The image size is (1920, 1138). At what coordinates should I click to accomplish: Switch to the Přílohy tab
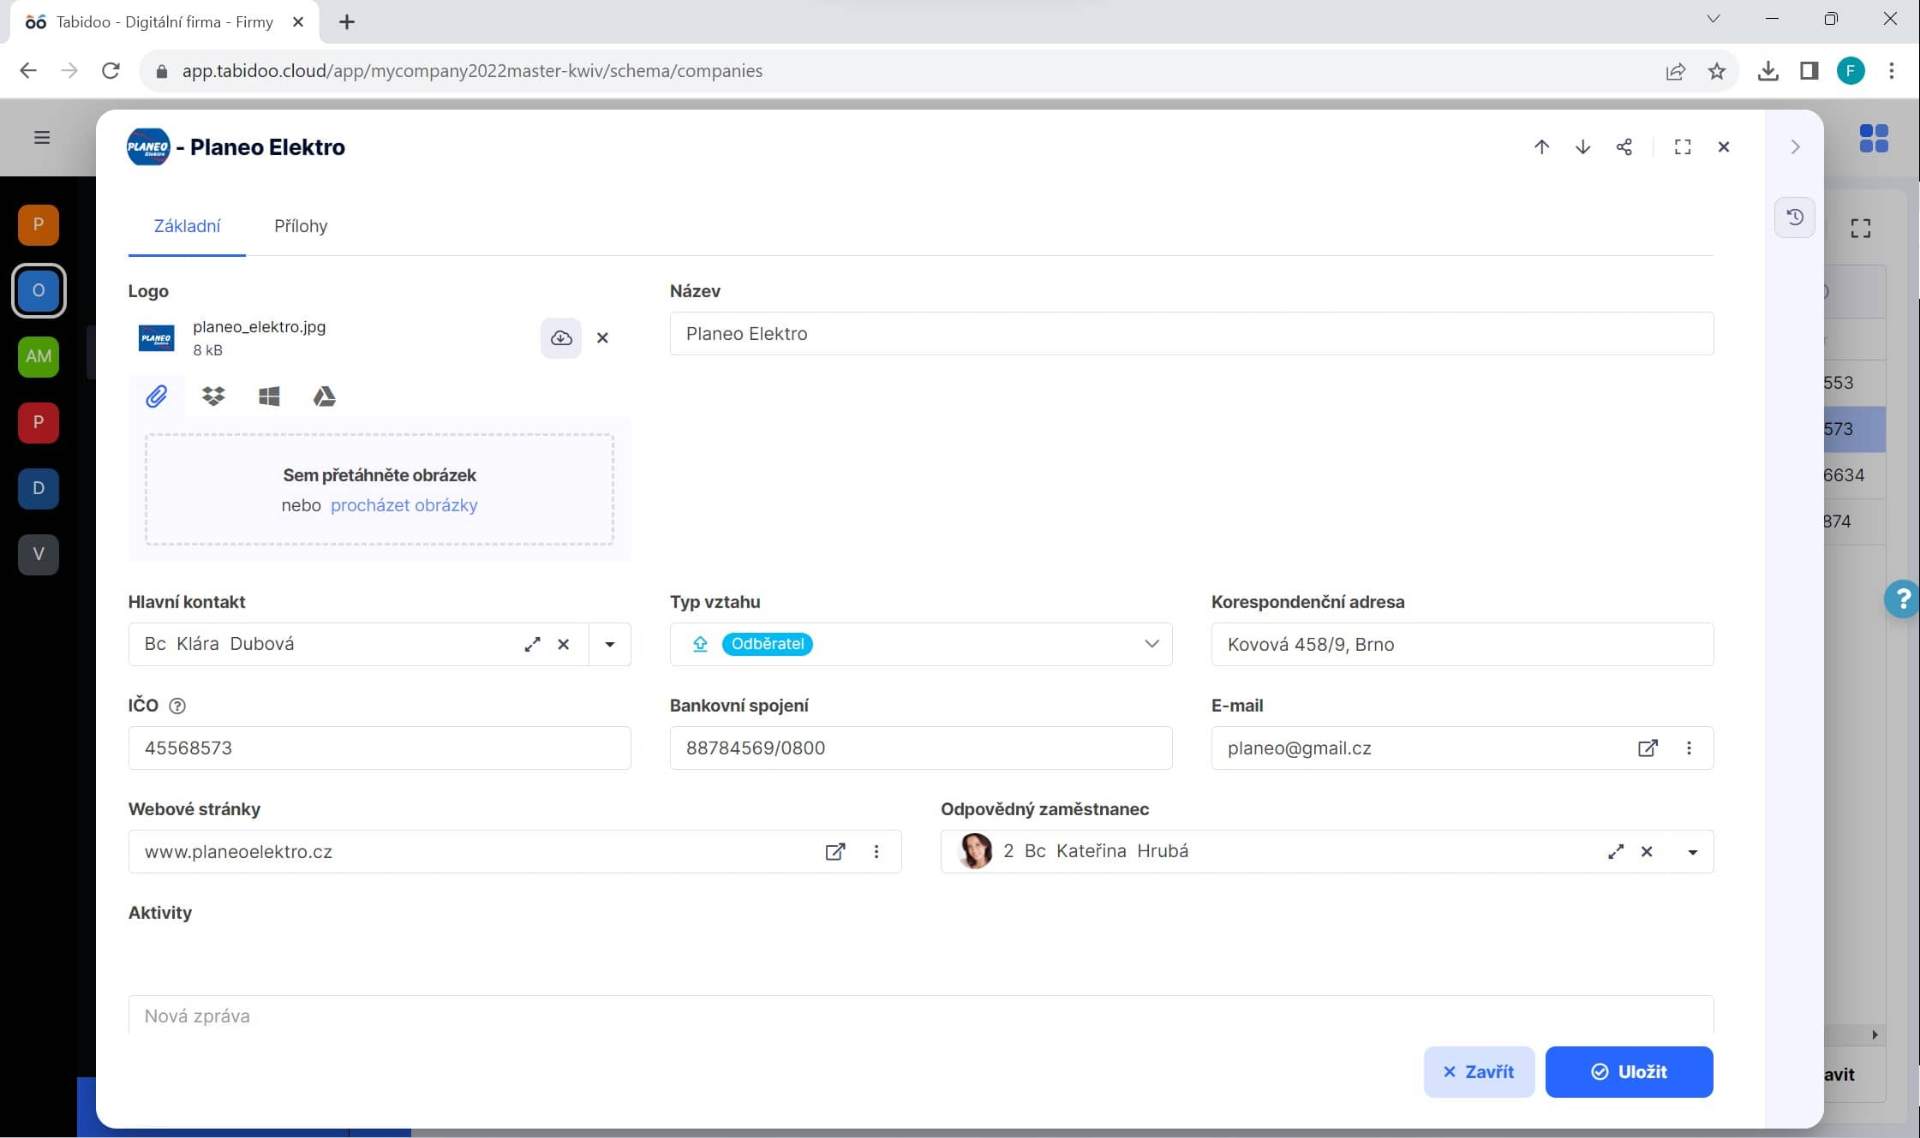pyautogui.click(x=300, y=226)
